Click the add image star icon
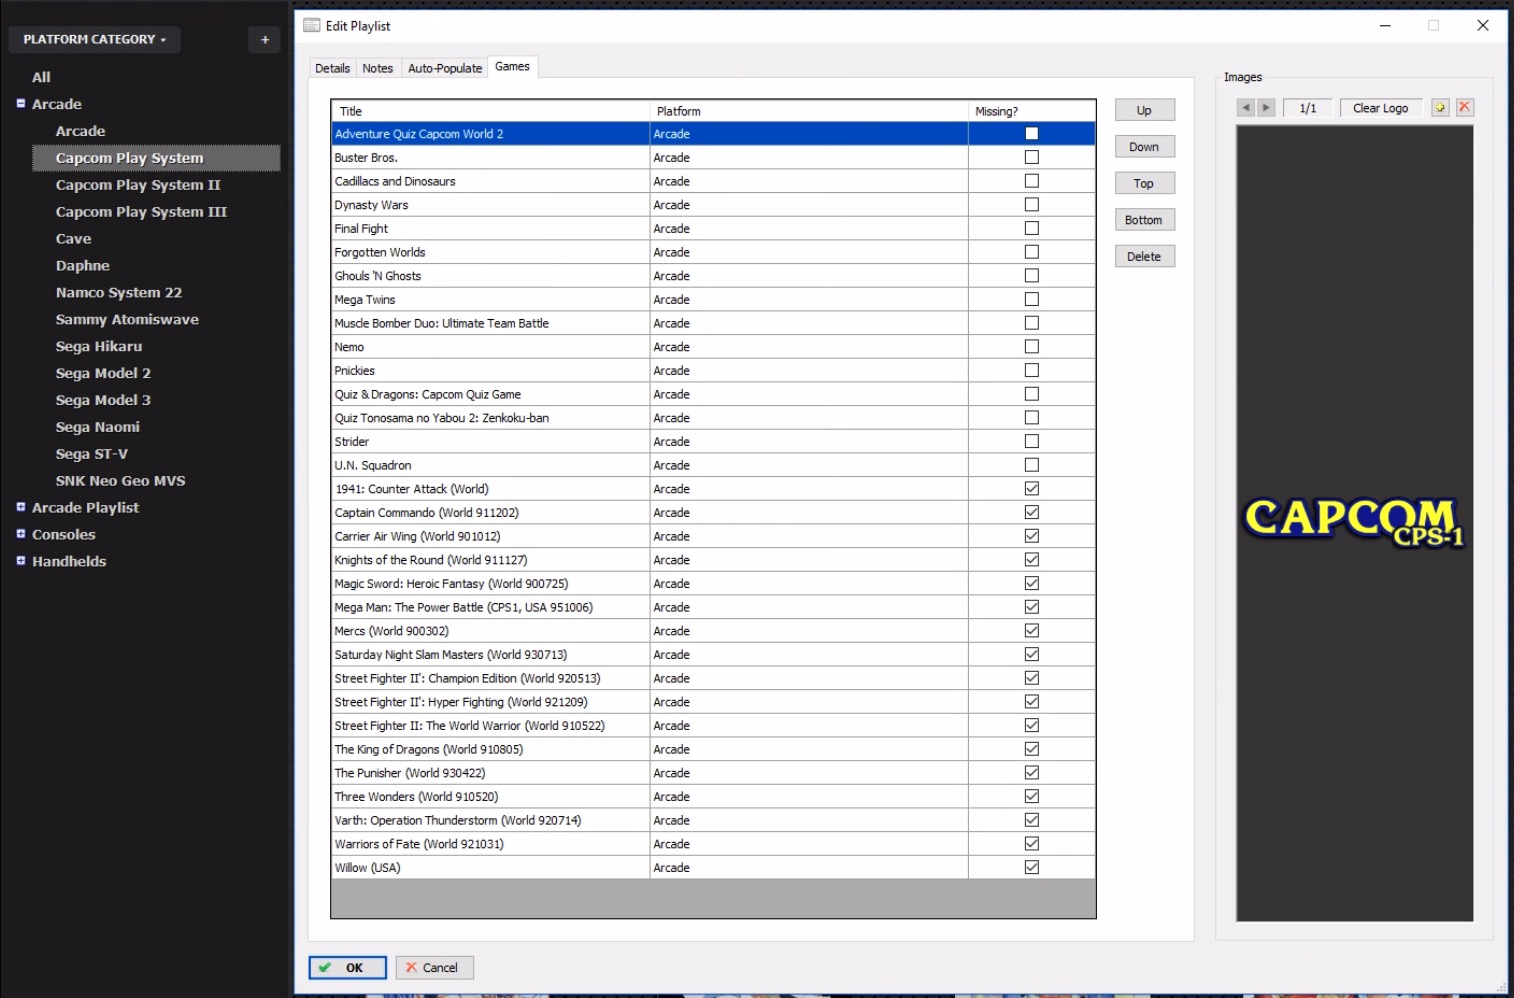 pos(1440,108)
